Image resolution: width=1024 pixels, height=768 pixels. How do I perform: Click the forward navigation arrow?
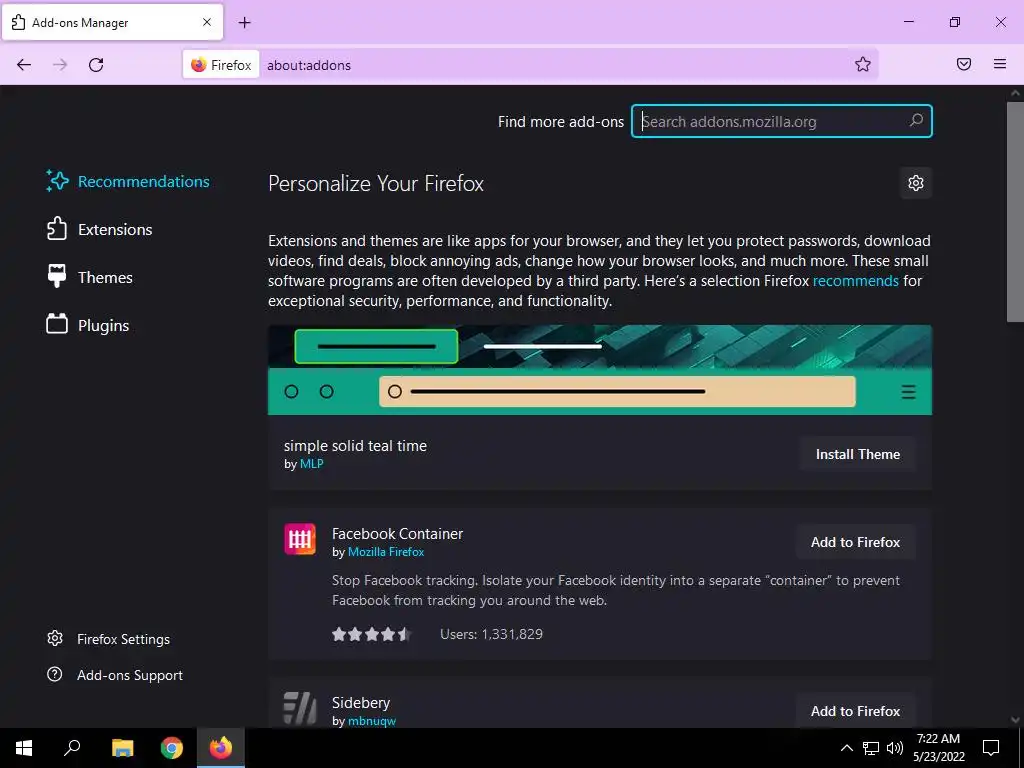60,65
